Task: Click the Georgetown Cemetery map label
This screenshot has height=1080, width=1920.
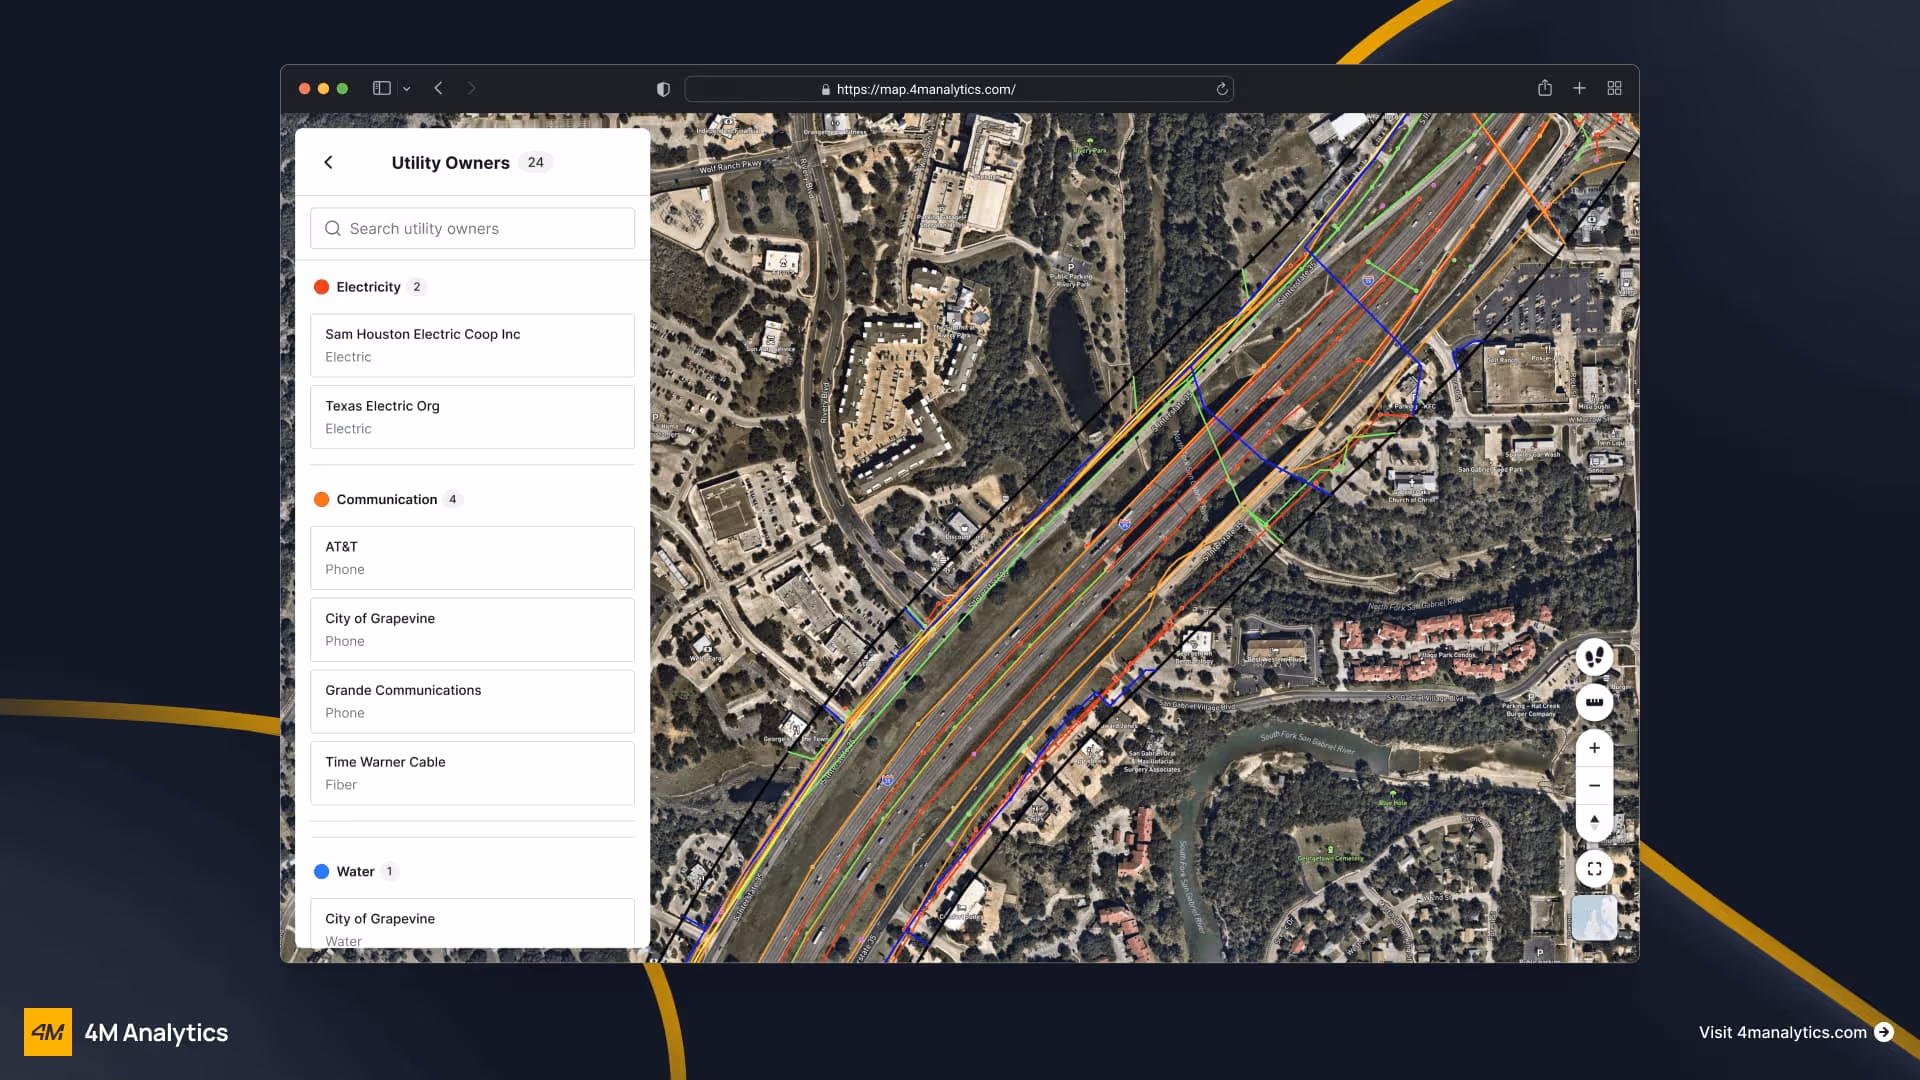Action: pos(1330,859)
